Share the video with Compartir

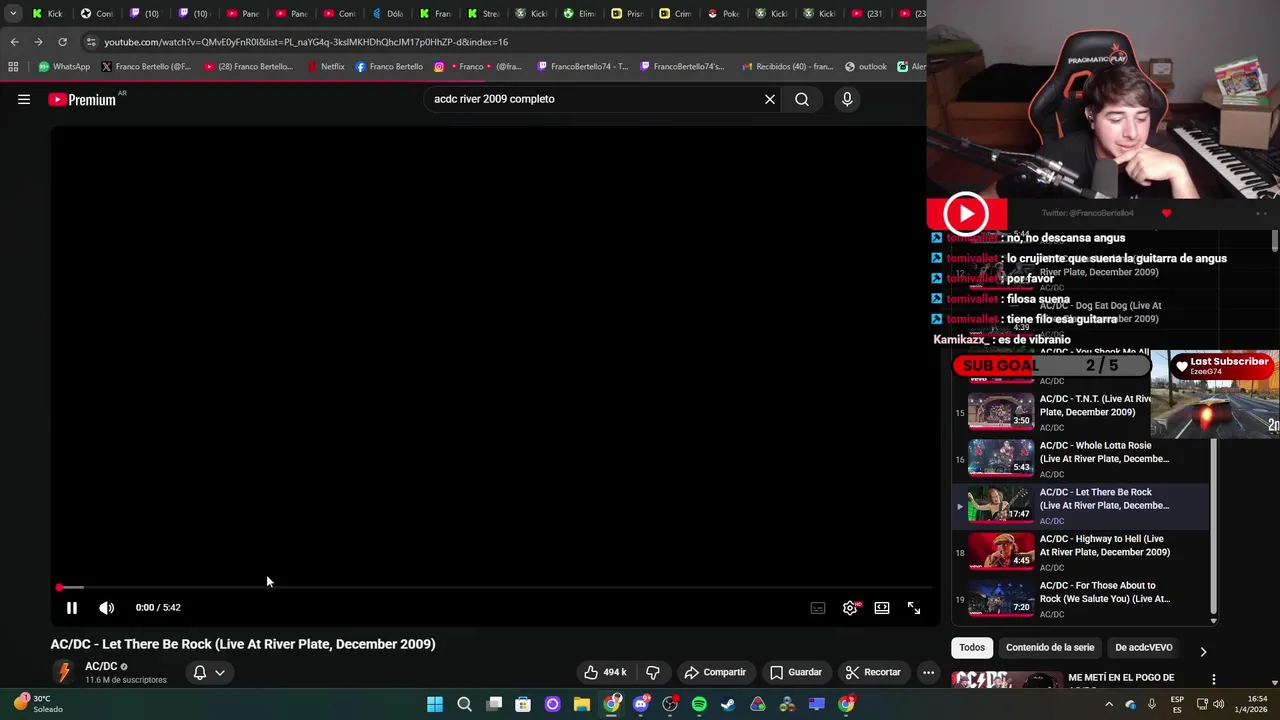[715, 672]
